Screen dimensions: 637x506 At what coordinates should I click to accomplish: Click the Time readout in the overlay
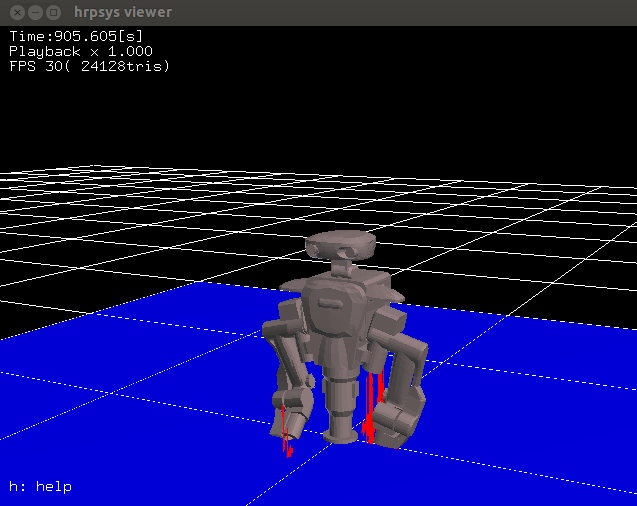76,36
